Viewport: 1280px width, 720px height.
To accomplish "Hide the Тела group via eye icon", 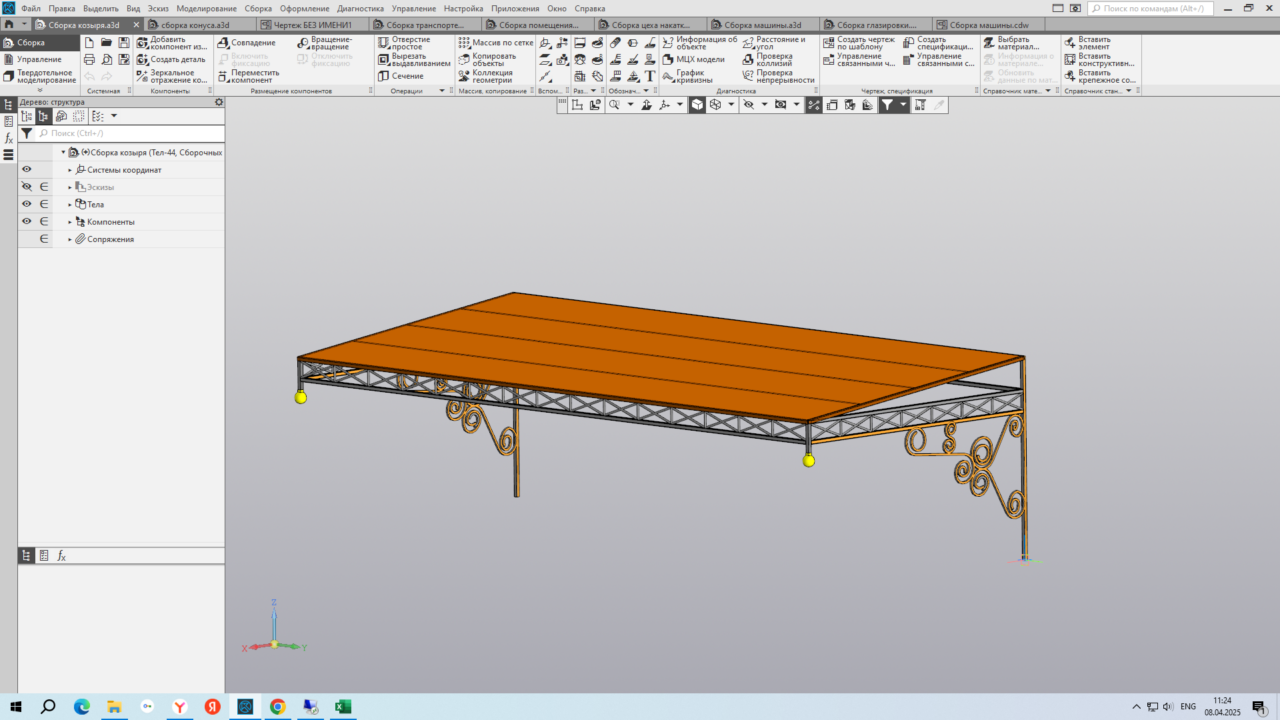I will (27, 204).
